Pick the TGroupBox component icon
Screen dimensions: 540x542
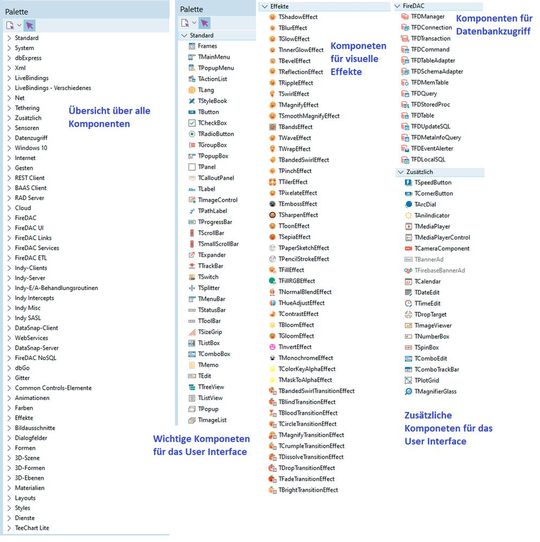click(x=192, y=145)
